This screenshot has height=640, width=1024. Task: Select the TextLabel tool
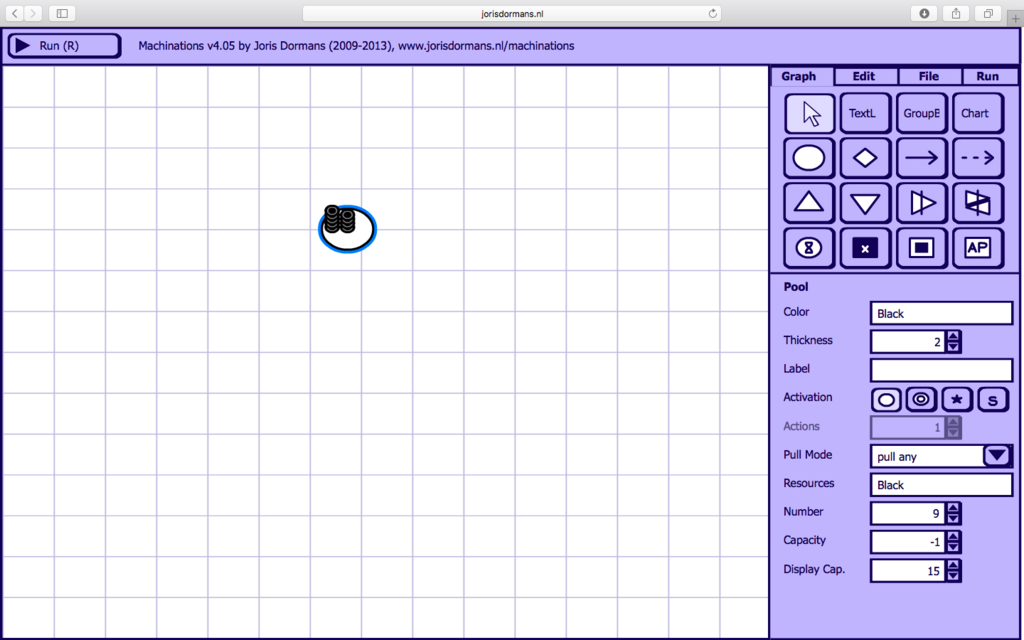tap(865, 113)
